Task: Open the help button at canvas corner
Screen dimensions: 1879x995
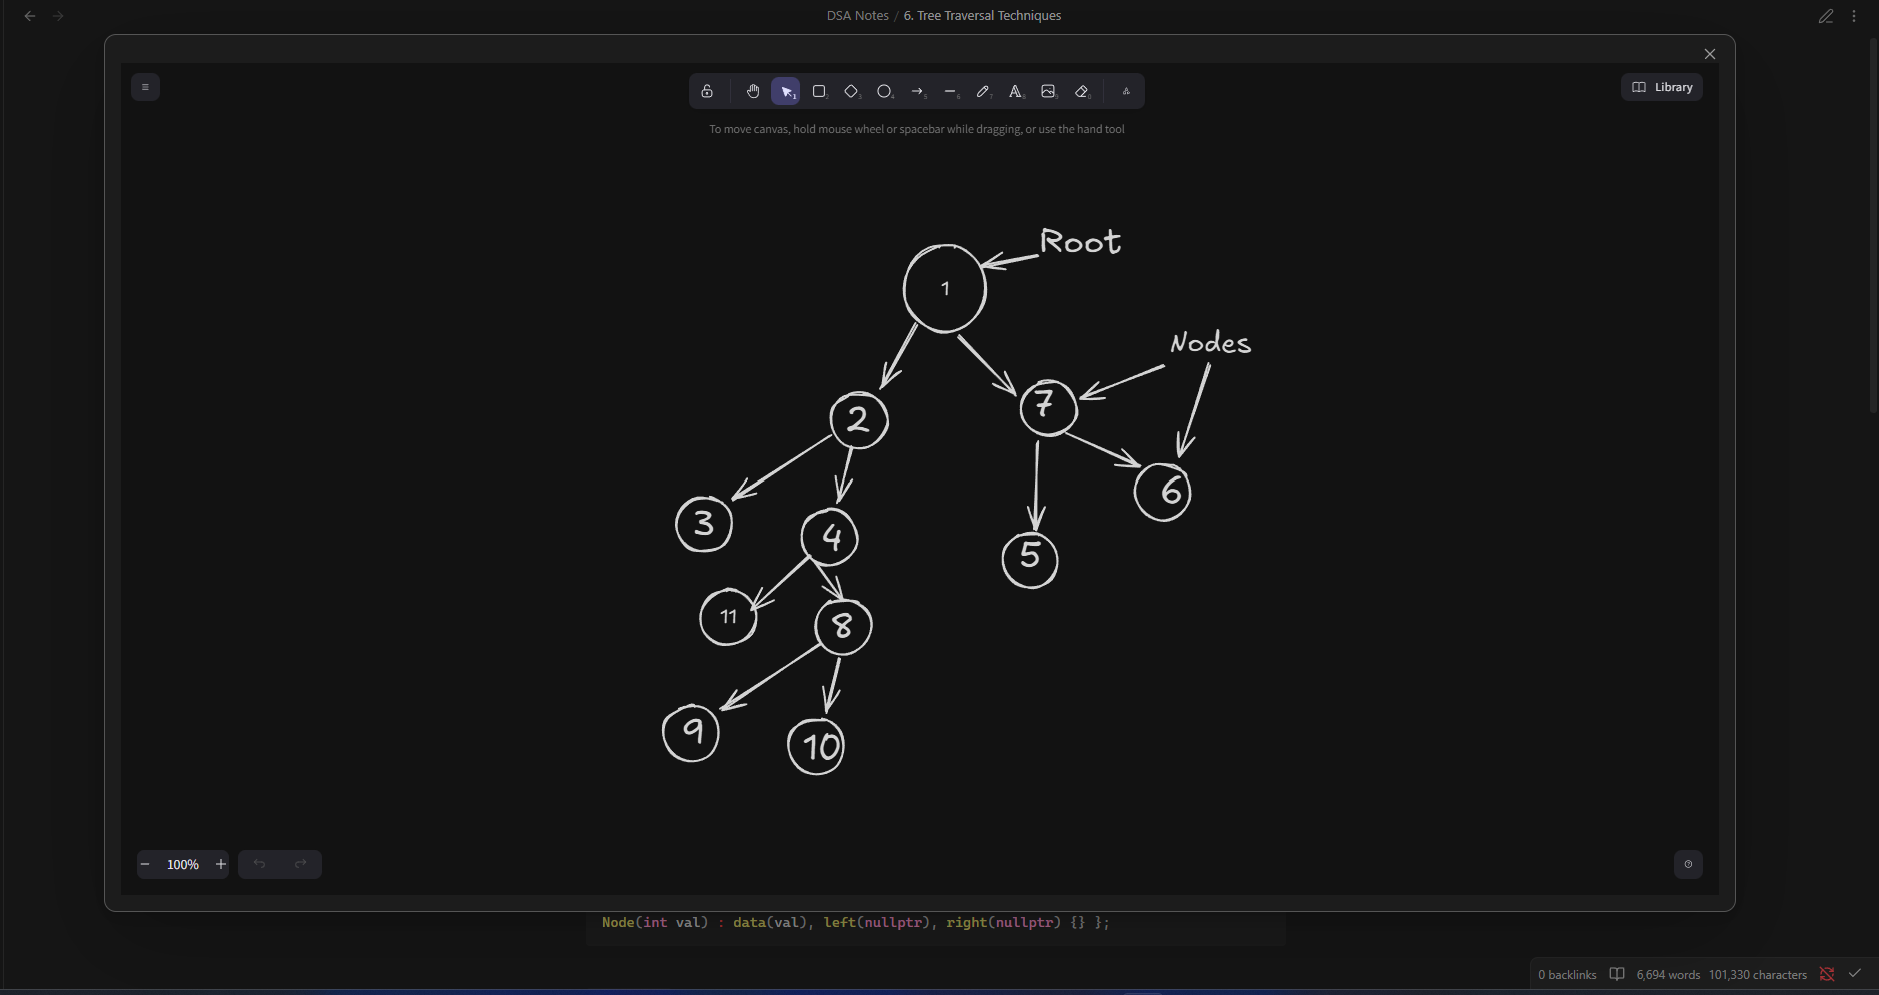Action: tap(1688, 864)
